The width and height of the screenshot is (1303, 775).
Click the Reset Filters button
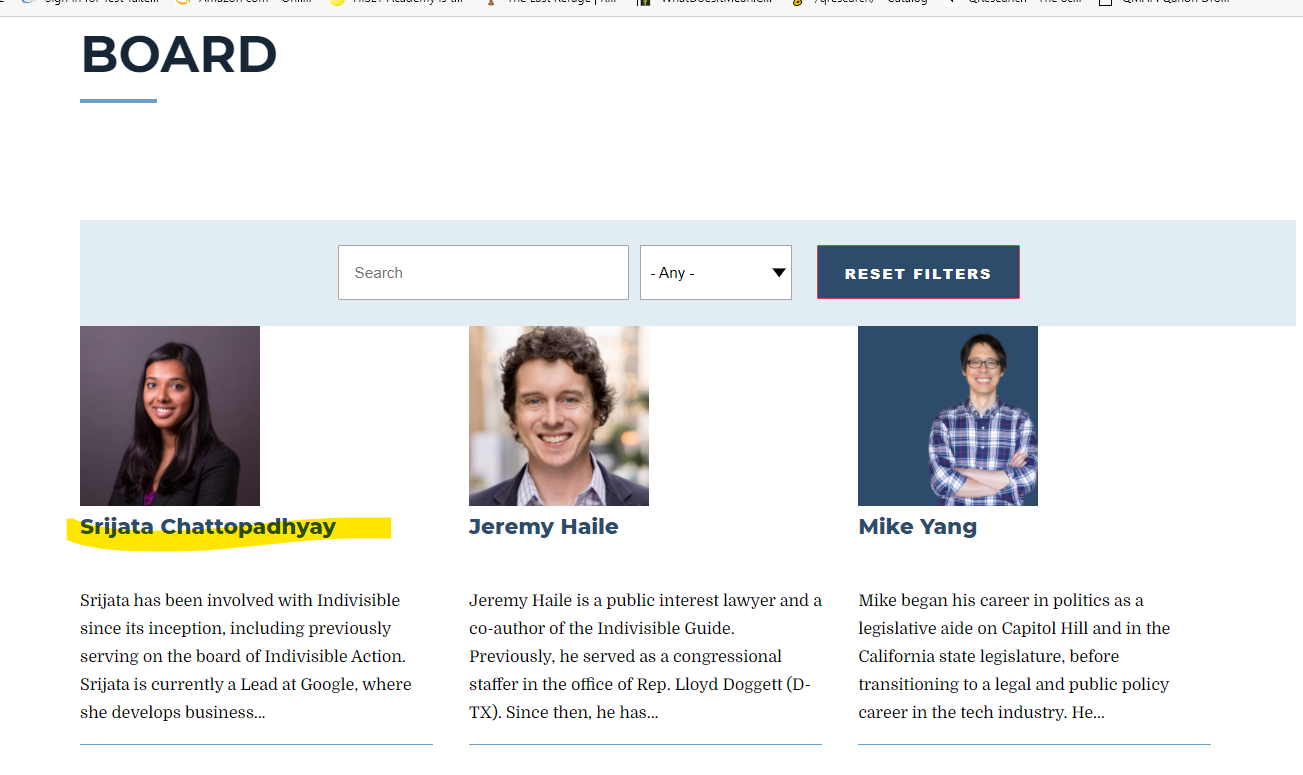point(918,272)
